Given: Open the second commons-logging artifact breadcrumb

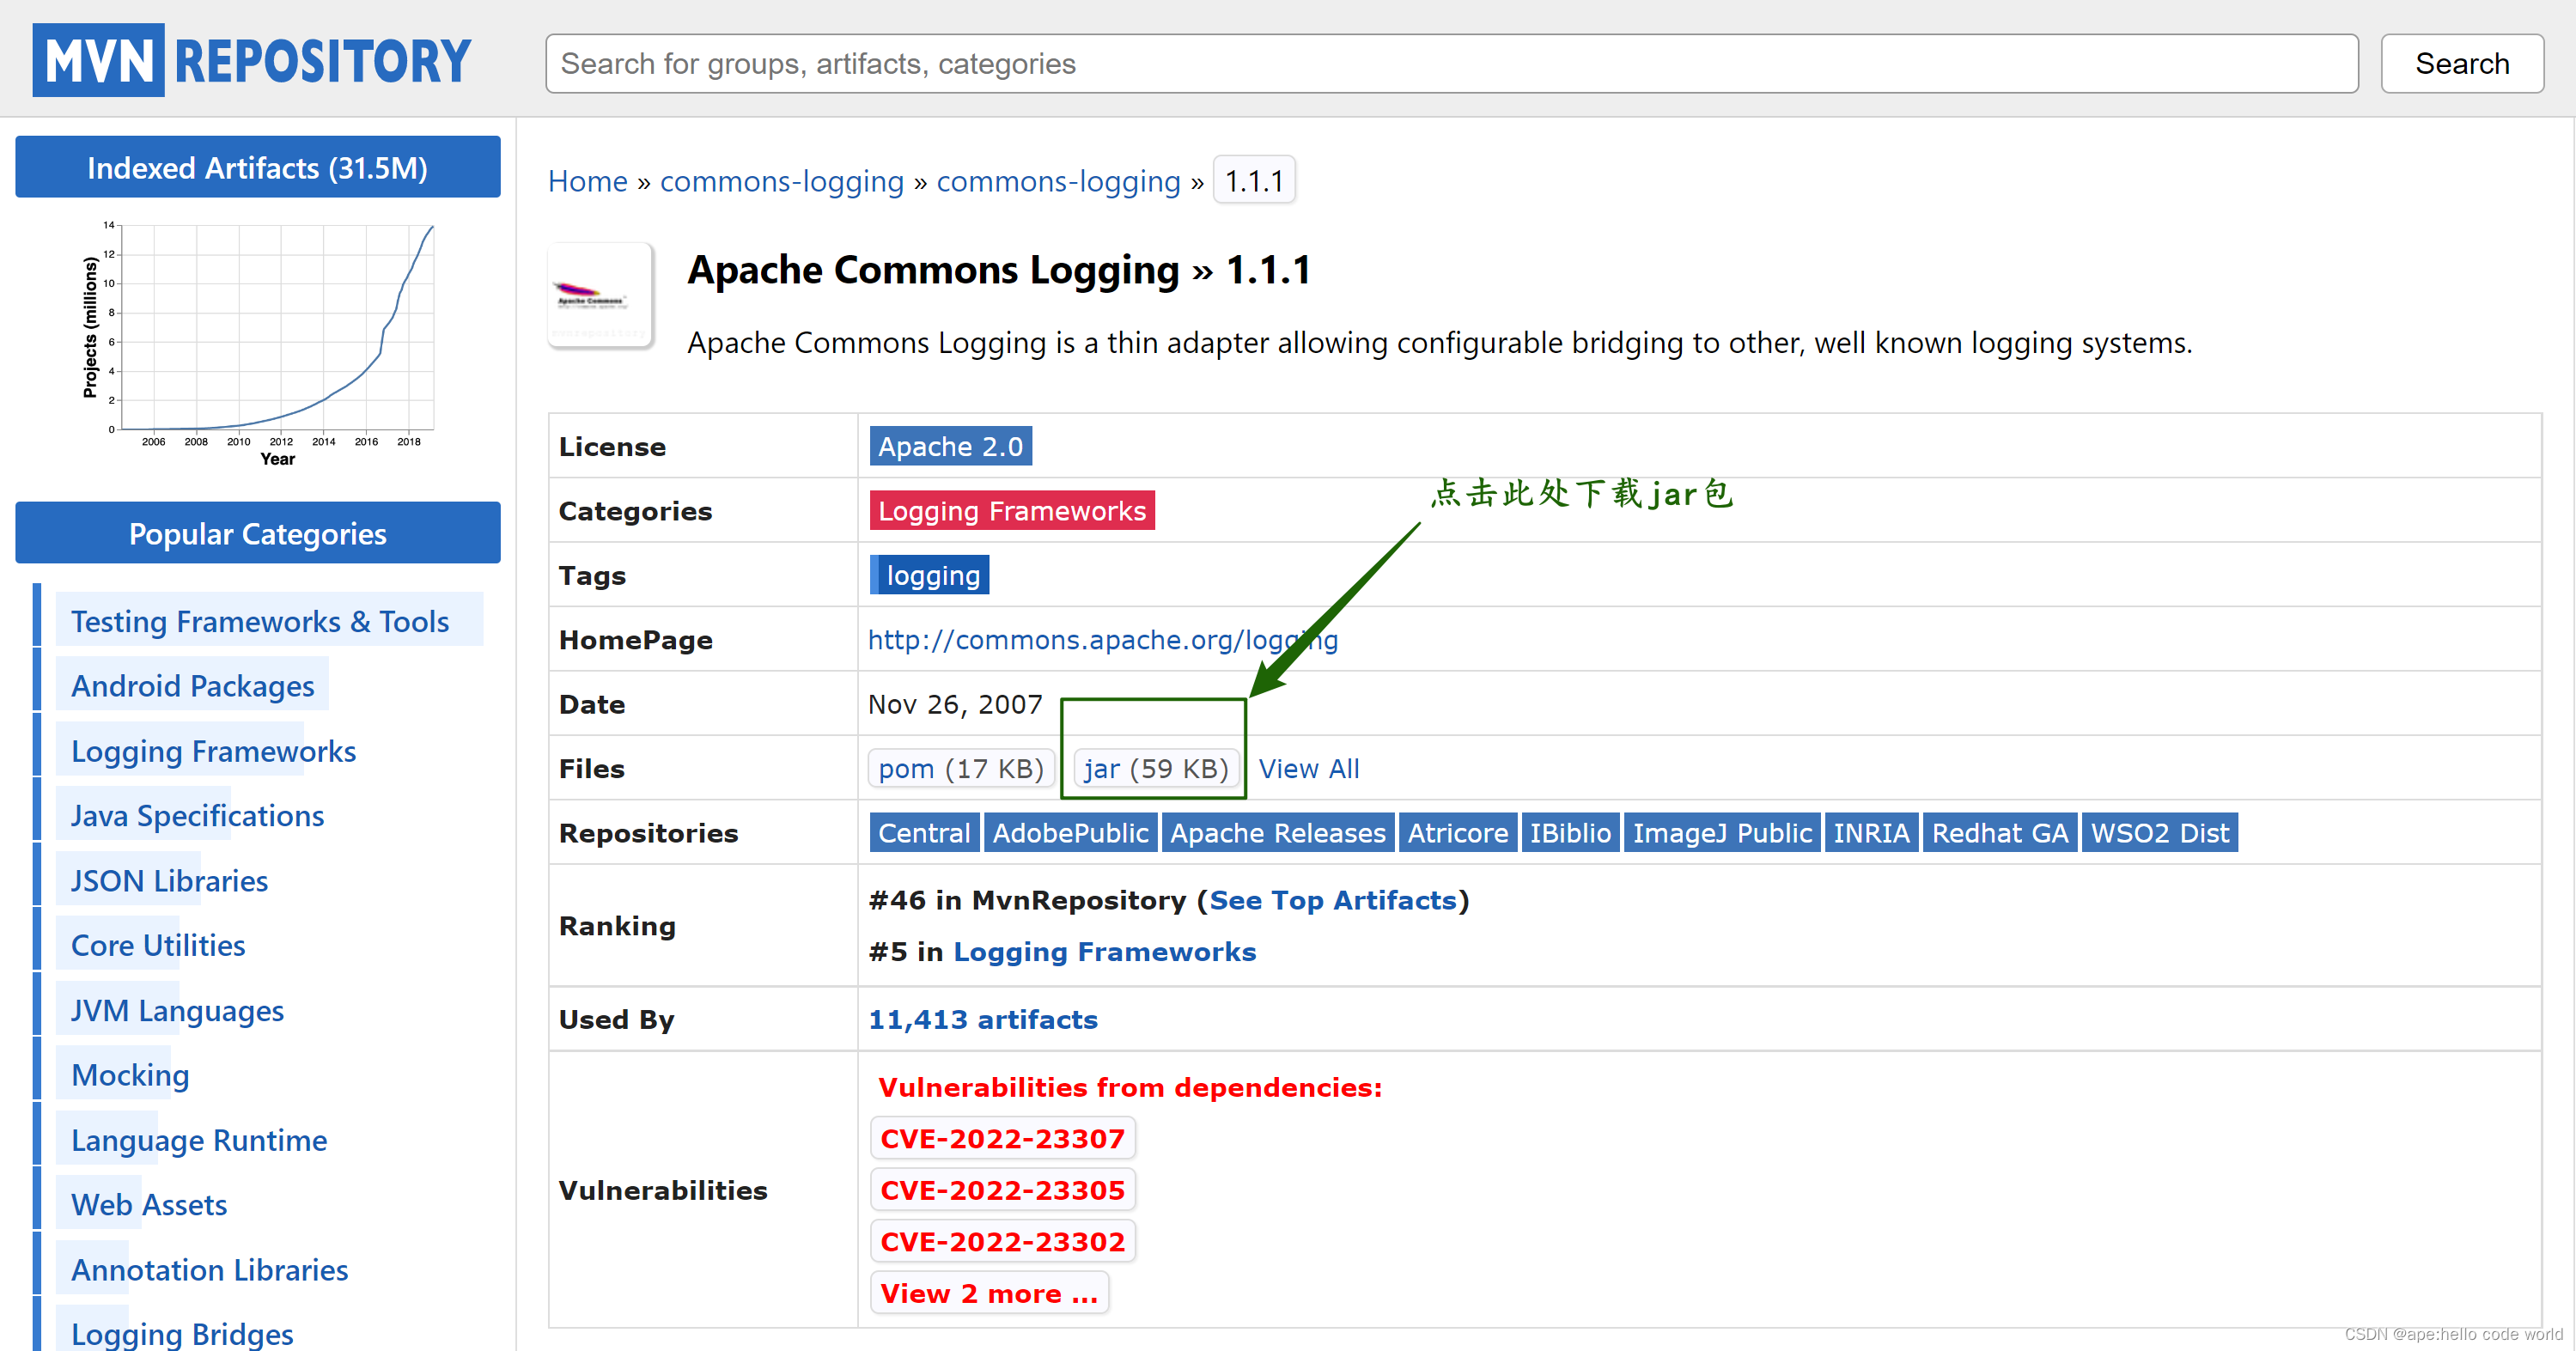Looking at the screenshot, I should (x=1058, y=181).
